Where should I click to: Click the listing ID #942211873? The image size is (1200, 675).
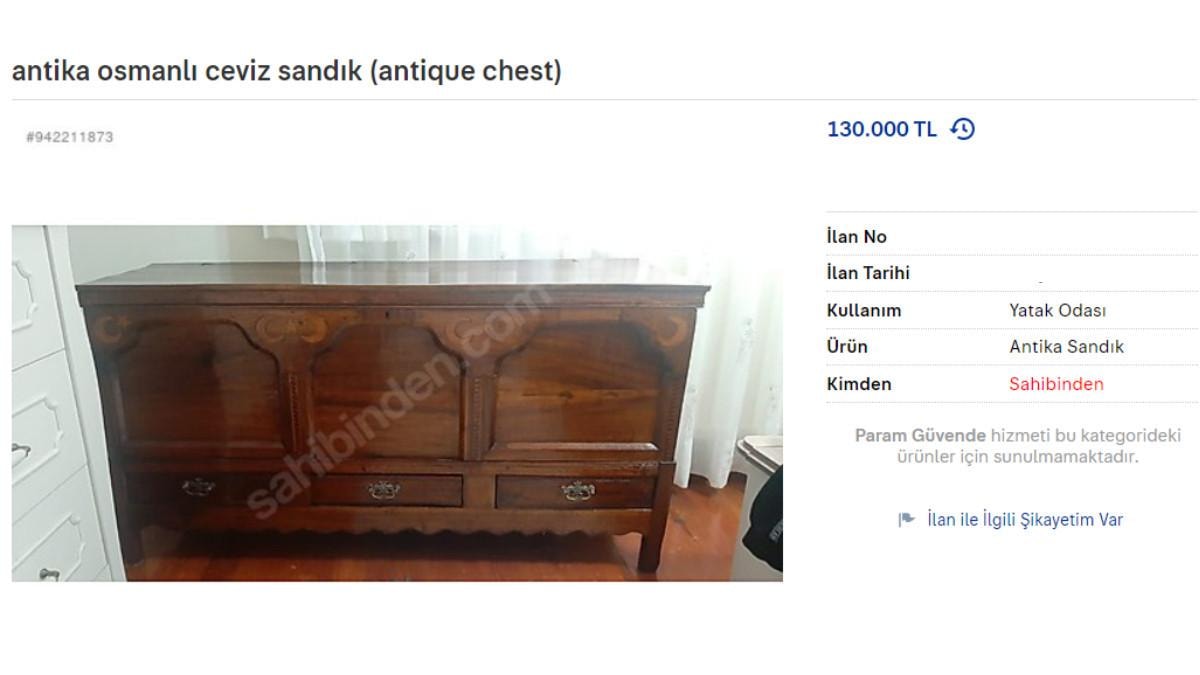tap(70, 137)
